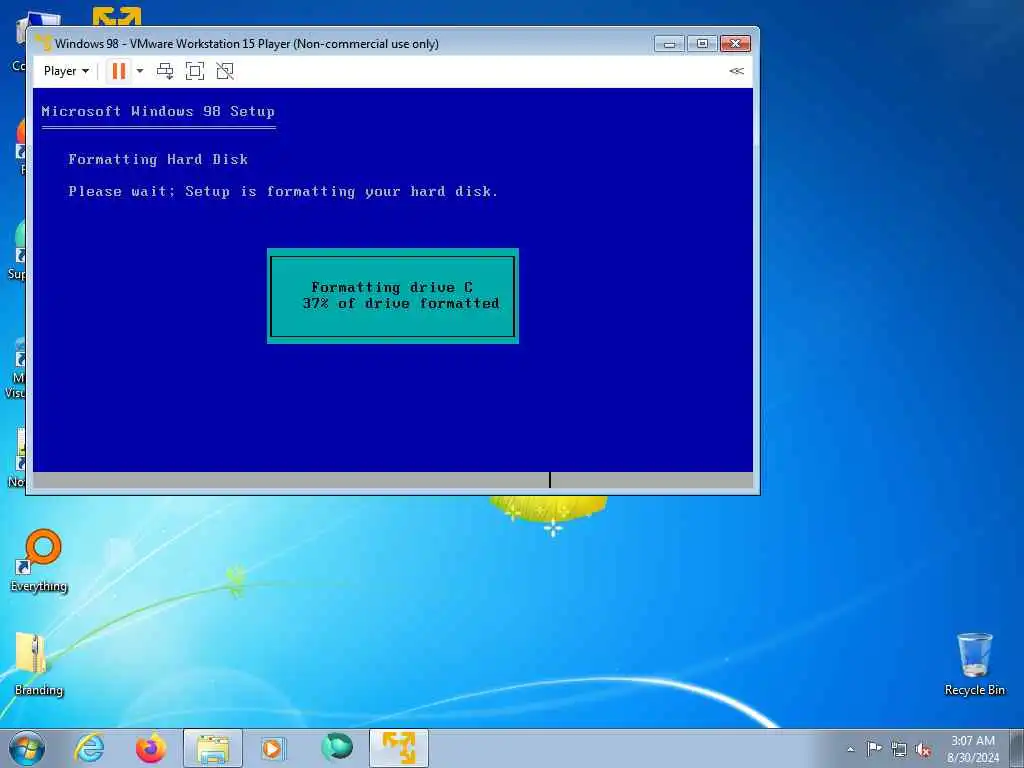Switch to VMware Player taskbar button
The image size is (1024, 768).
point(399,748)
